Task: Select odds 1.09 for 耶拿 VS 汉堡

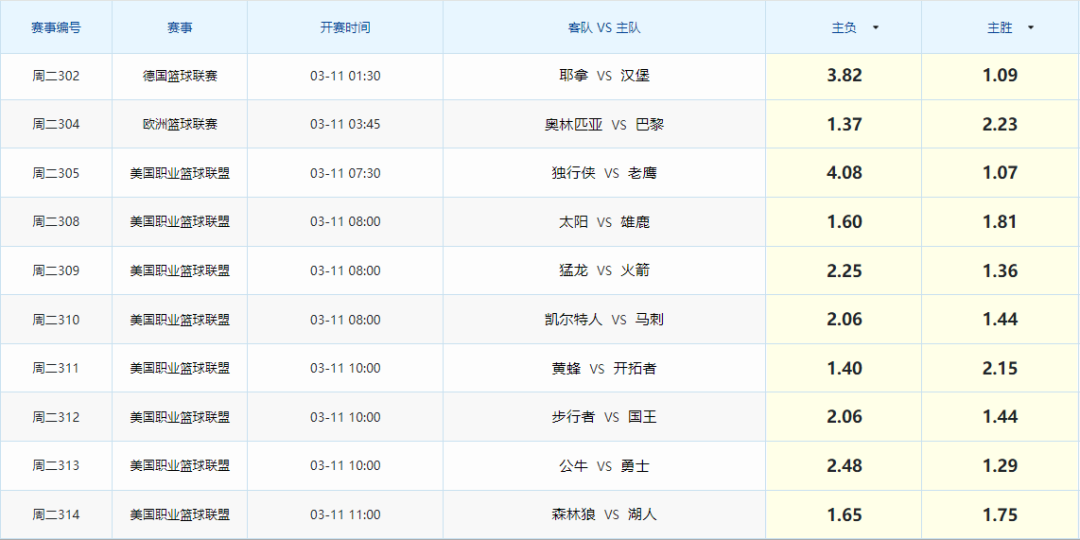Action: point(1001,76)
